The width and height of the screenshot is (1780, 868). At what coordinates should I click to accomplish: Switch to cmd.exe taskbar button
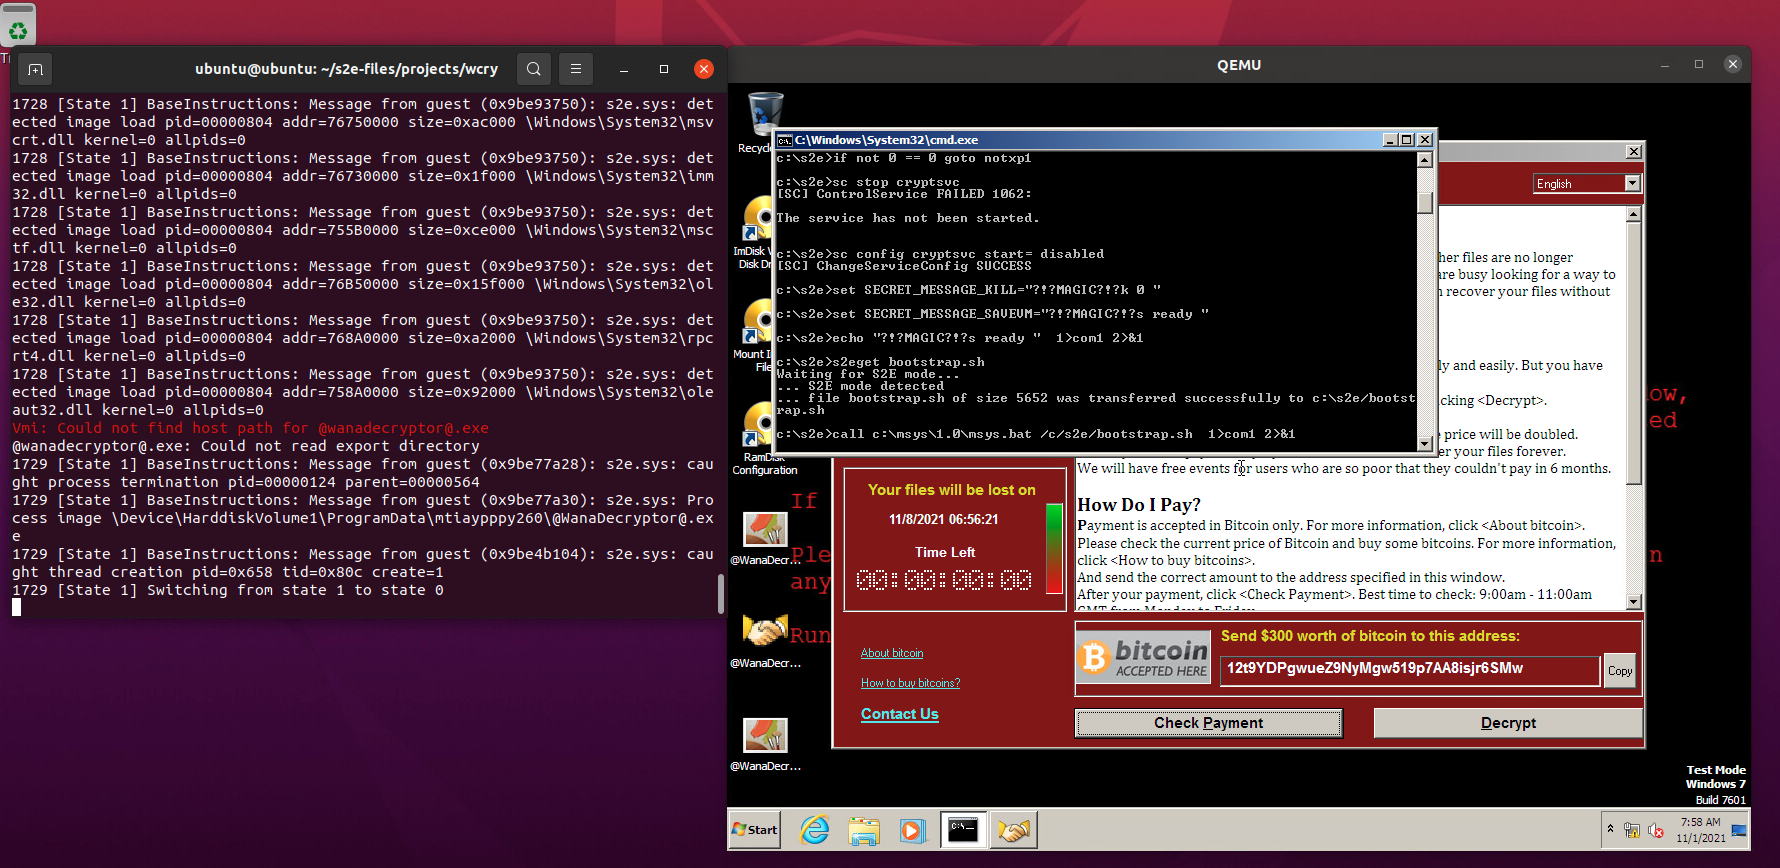pyautogui.click(x=963, y=830)
